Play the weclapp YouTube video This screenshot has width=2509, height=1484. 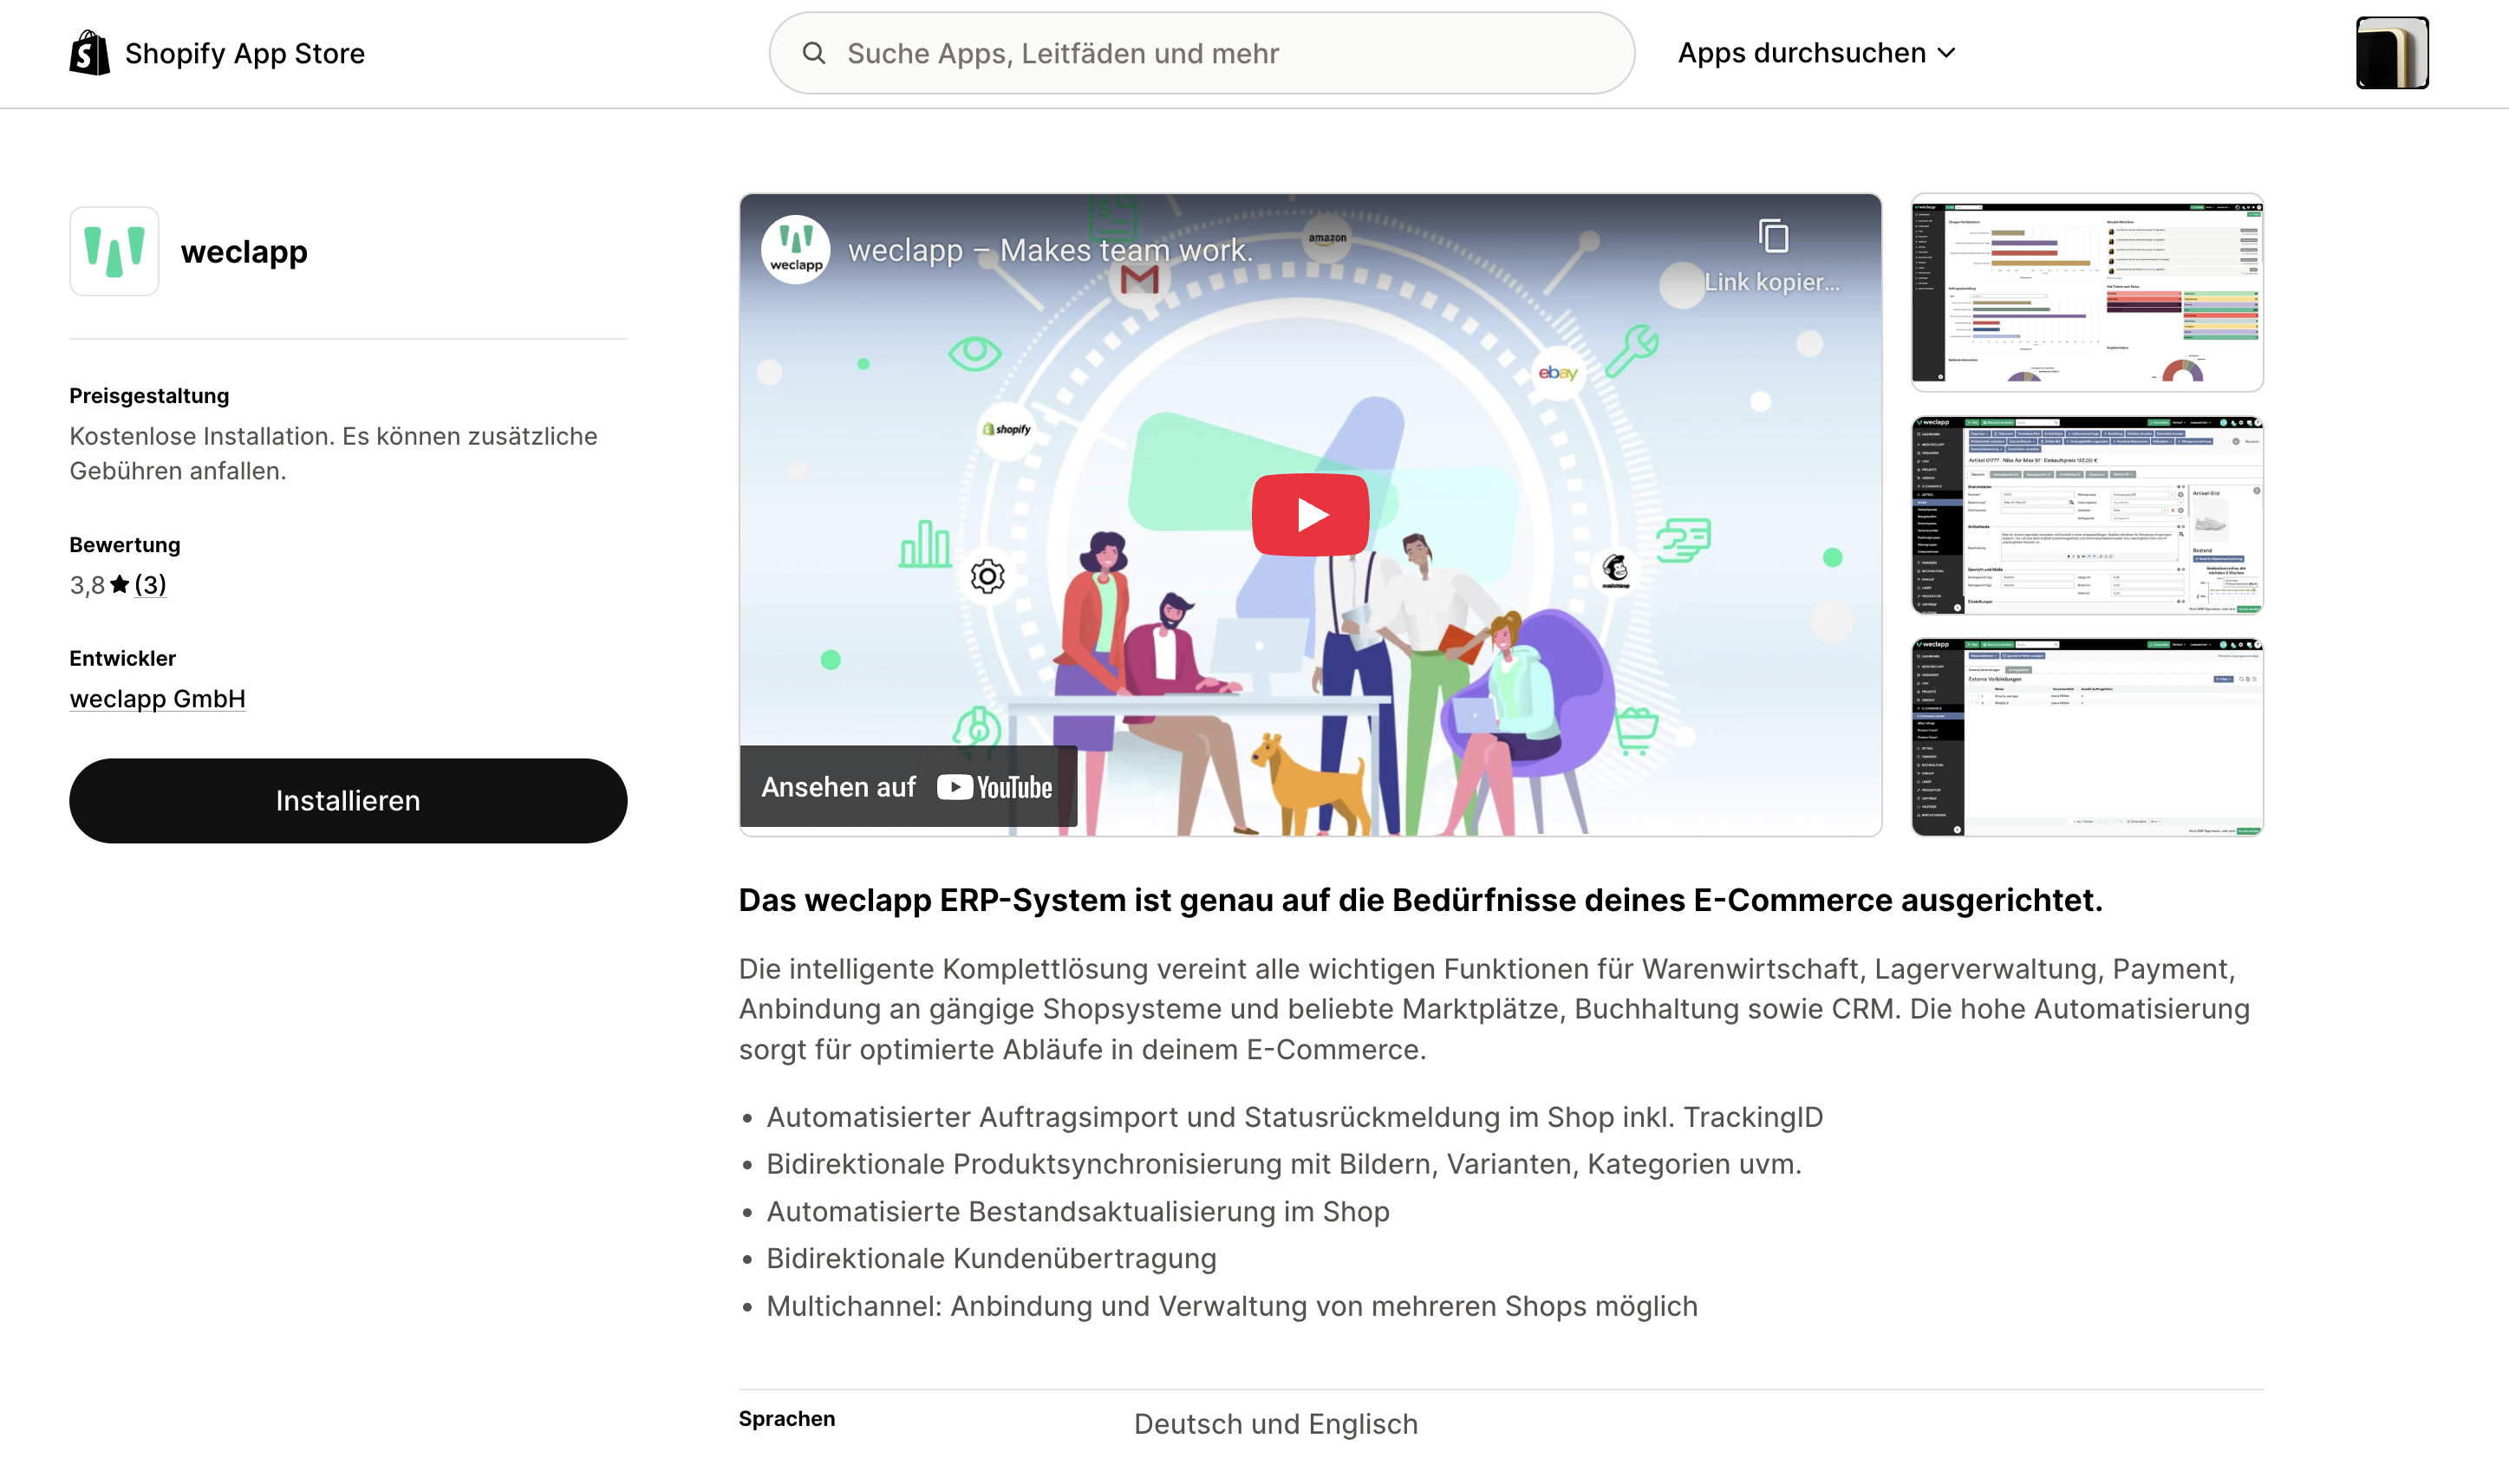pos(1310,515)
